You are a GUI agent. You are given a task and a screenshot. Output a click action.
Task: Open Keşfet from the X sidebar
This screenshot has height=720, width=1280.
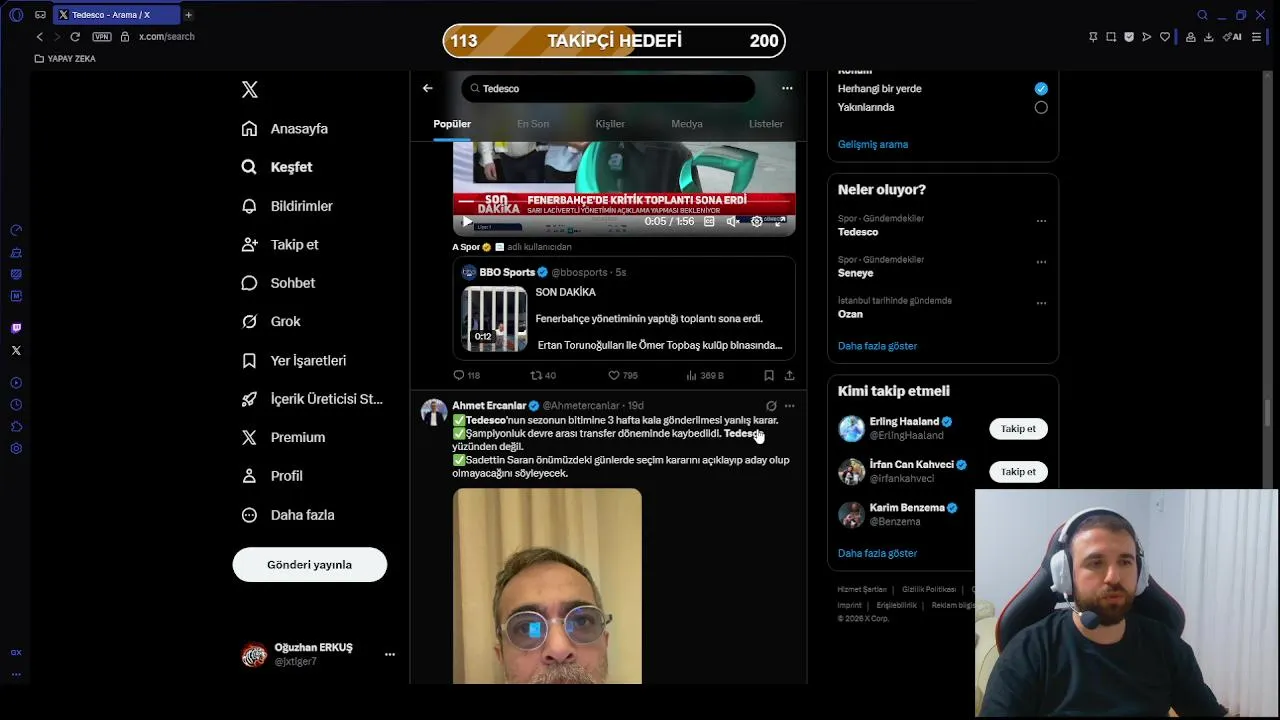[x=277, y=167]
